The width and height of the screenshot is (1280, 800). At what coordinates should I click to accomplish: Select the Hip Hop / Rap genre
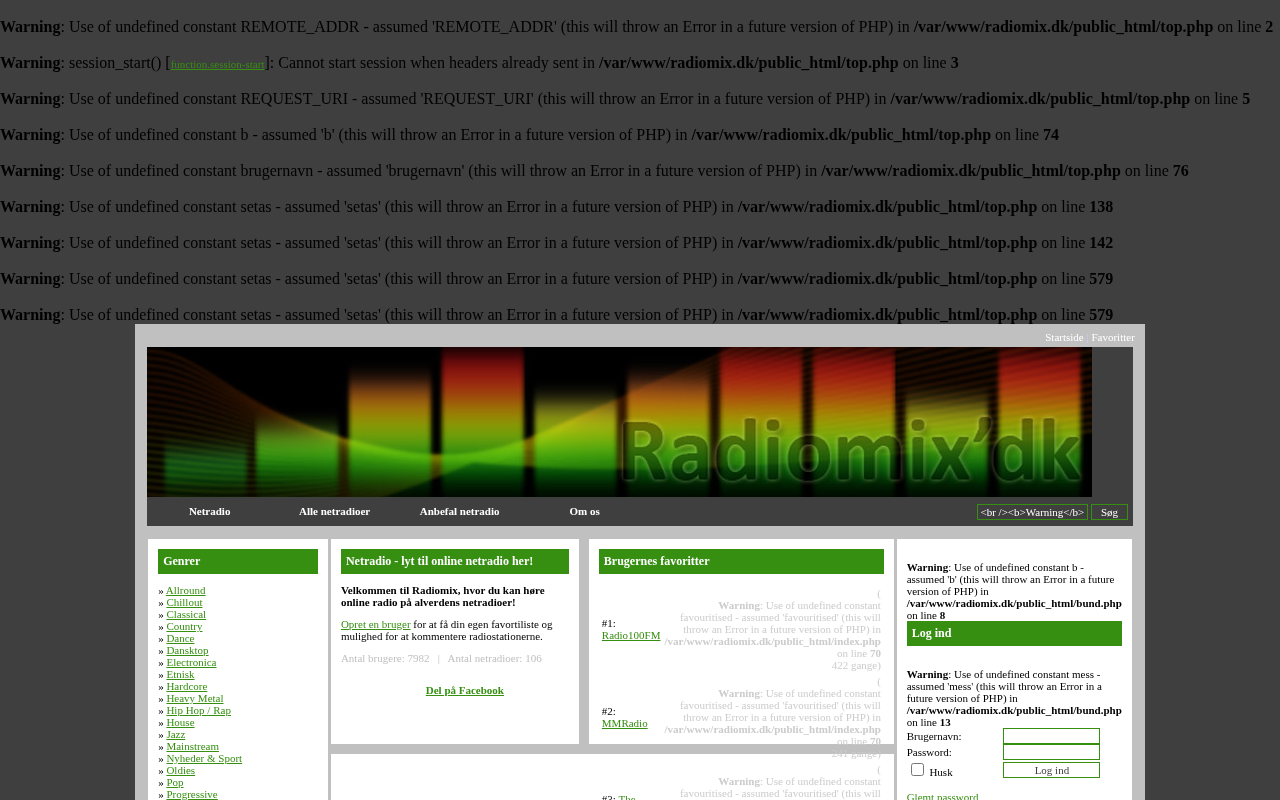[198, 711]
